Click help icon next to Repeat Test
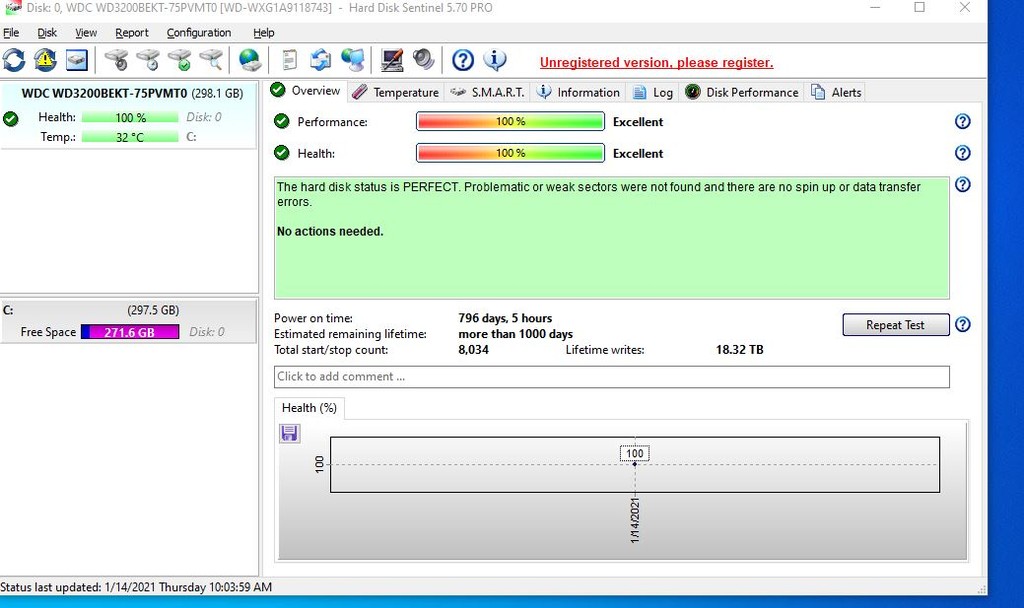The image size is (1024, 608). (x=963, y=325)
